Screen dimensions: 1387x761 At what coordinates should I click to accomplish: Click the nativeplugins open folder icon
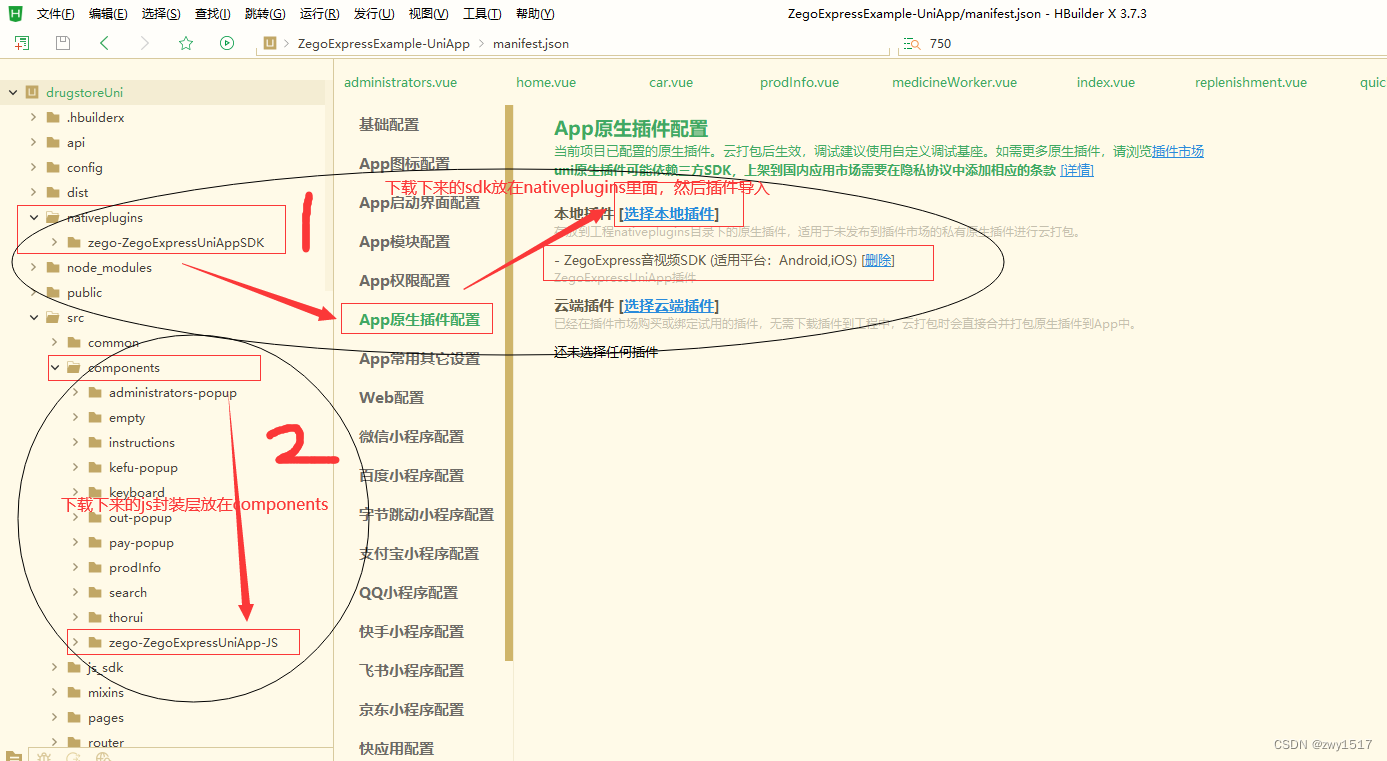[53, 218]
